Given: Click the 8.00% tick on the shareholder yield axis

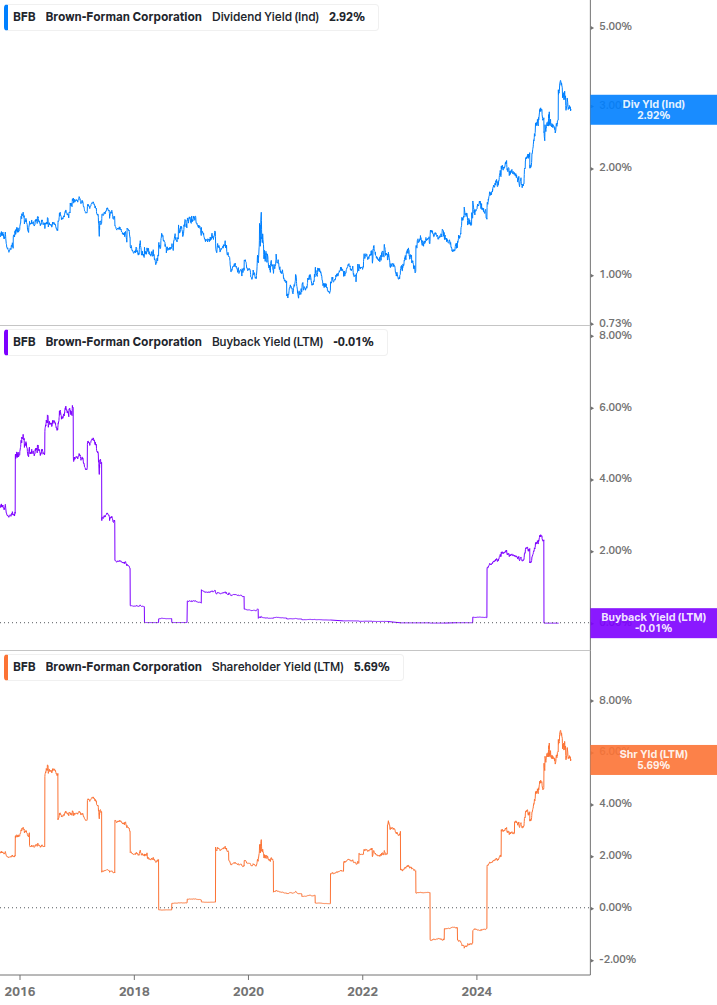Looking at the screenshot, I should click(x=615, y=701).
